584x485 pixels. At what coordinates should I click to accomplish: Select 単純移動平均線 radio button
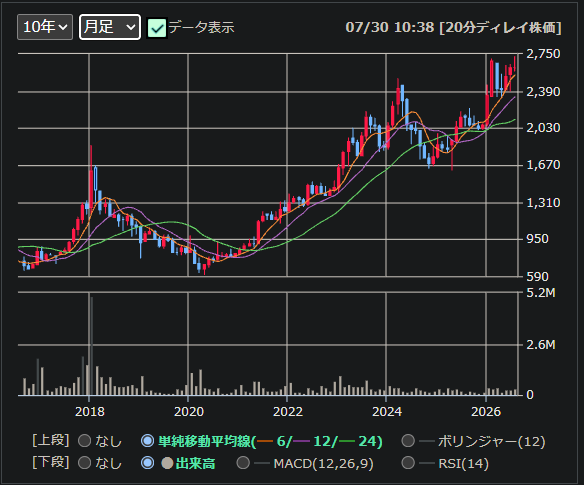[147, 441]
